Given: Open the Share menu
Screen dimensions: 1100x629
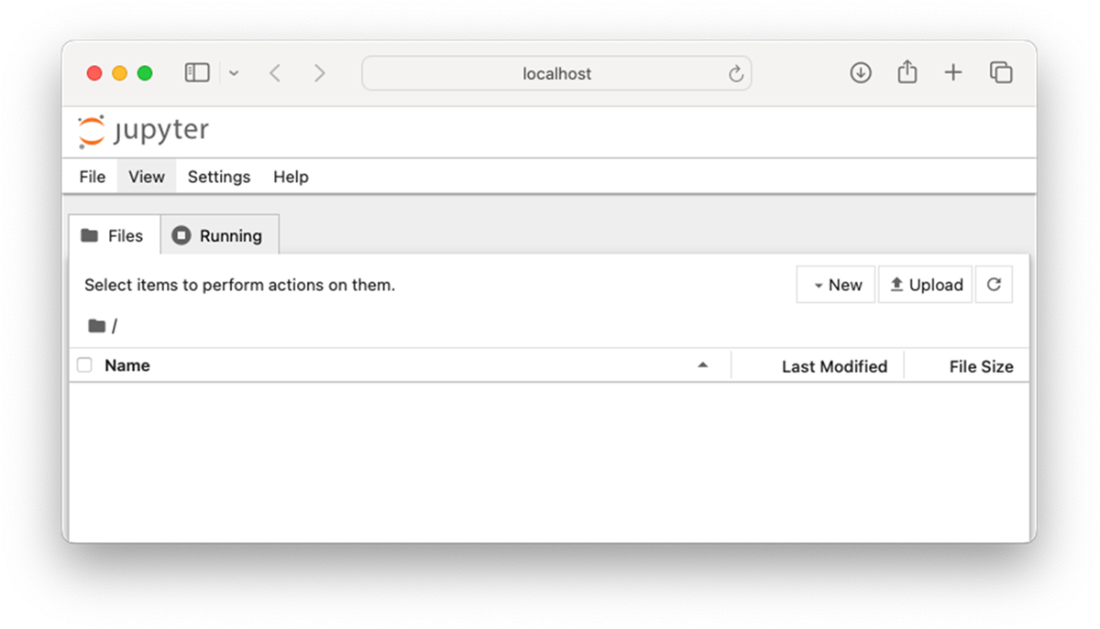Looking at the screenshot, I should [x=907, y=73].
